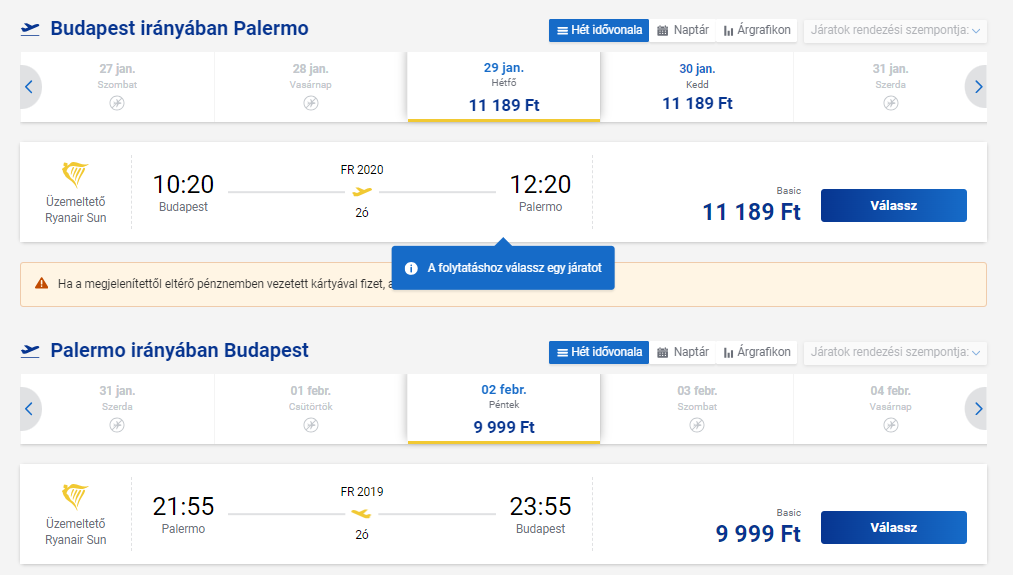Viewport: 1013px width, 575px height.
Task: Choose the 11 189 Ft flight with Válassz
Action: pyautogui.click(x=893, y=205)
